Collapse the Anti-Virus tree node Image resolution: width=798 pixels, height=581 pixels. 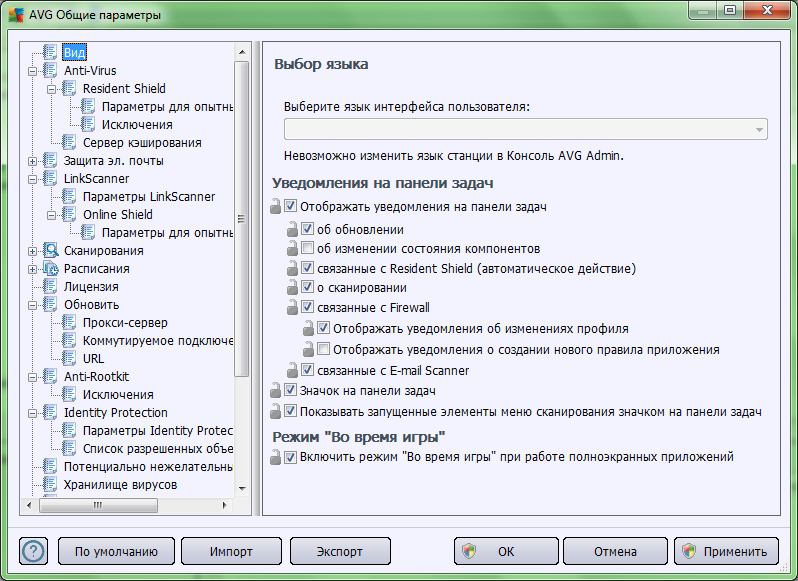(x=33, y=71)
